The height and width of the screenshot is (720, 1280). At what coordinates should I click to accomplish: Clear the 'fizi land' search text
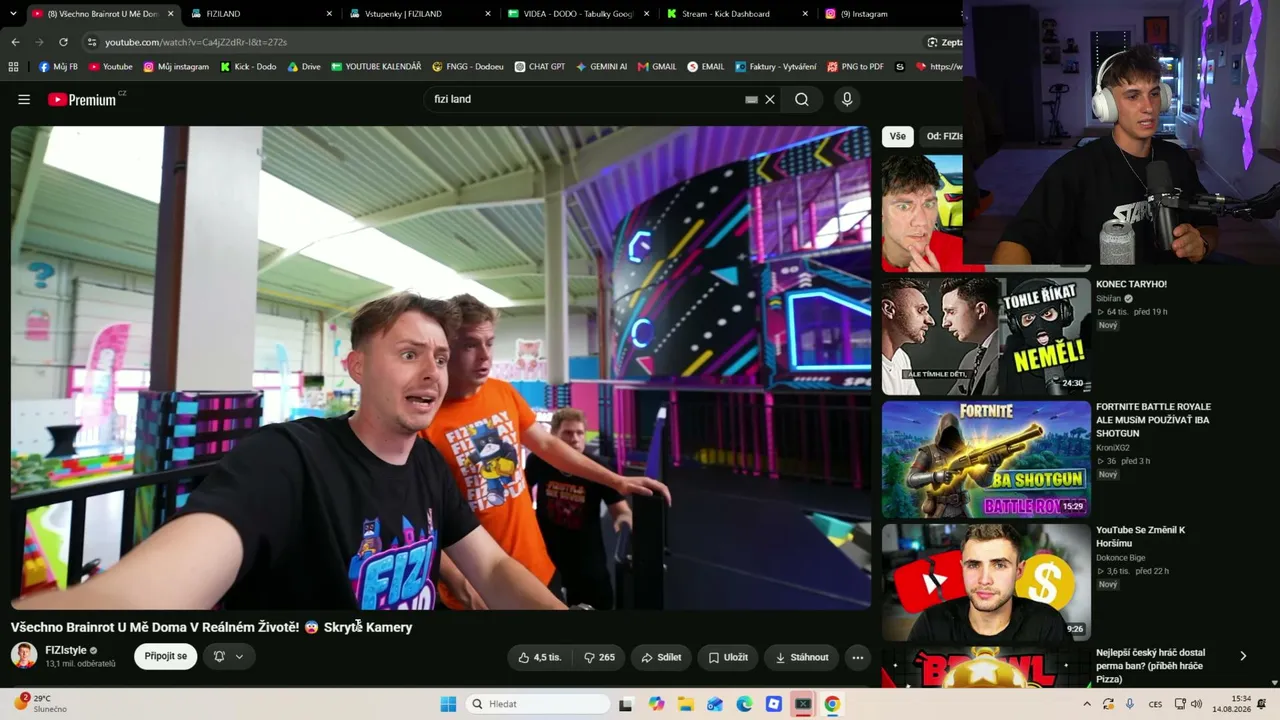tap(770, 99)
